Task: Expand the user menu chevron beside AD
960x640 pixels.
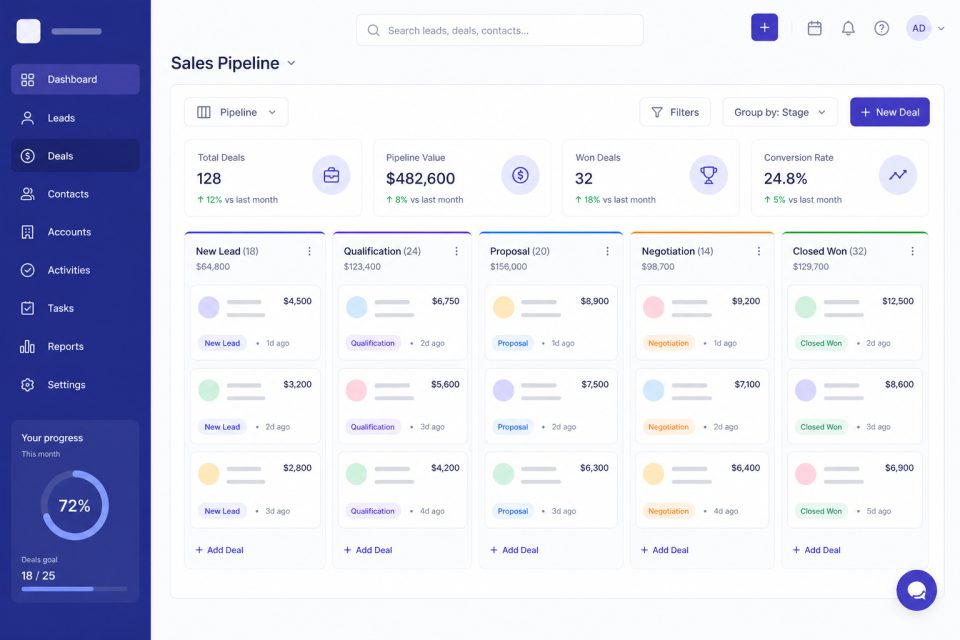Action: [941, 28]
